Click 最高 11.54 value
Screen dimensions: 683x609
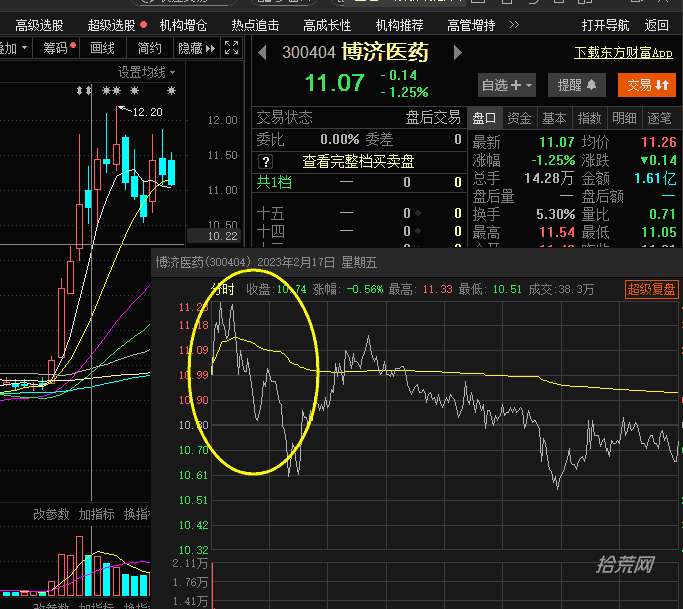[x=557, y=232]
